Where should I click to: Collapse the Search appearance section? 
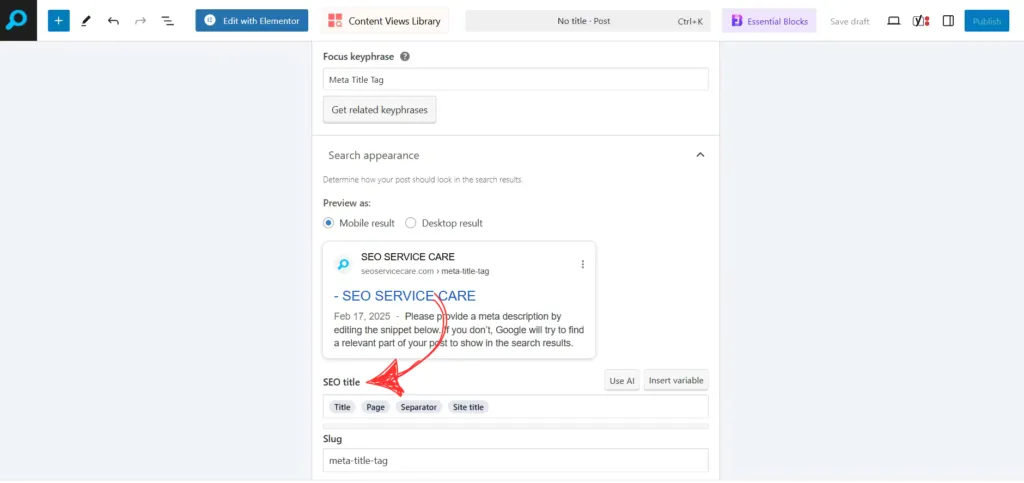700,155
